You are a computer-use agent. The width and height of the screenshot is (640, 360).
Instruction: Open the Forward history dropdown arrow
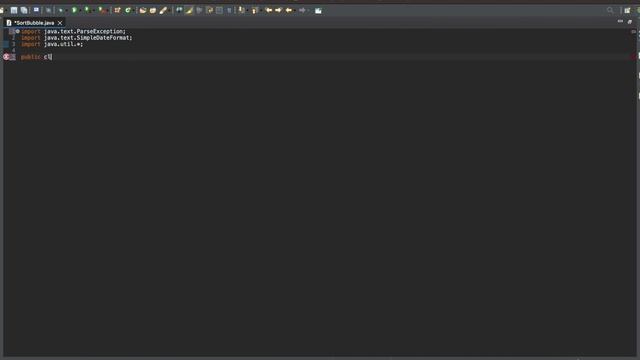[308, 11]
